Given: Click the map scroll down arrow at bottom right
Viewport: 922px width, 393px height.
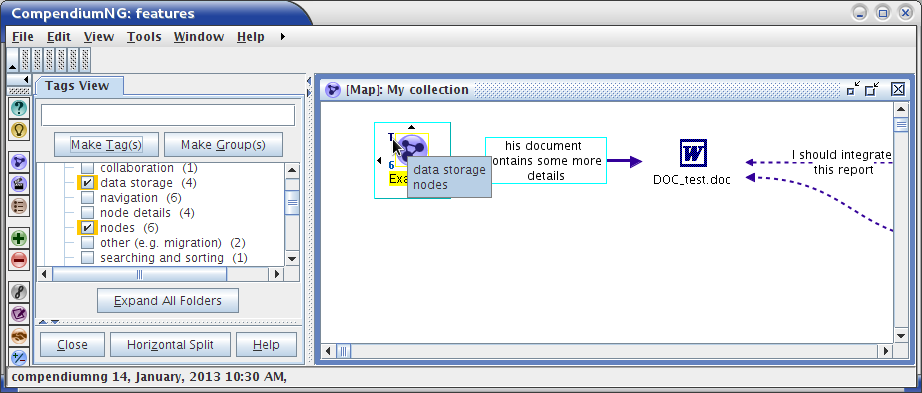Looking at the screenshot, I should (x=901, y=336).
